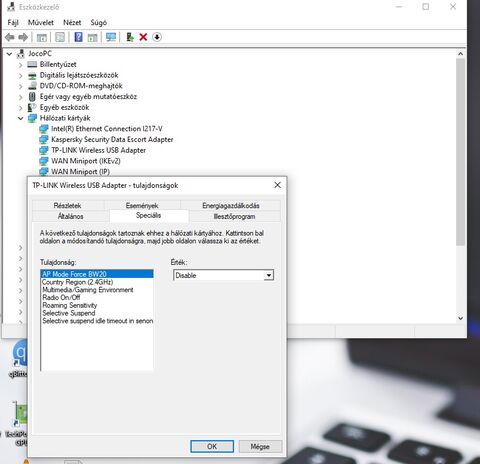
Task: Click the WAN Miniport (IKEv2) icon
Action: click(44, 161)
